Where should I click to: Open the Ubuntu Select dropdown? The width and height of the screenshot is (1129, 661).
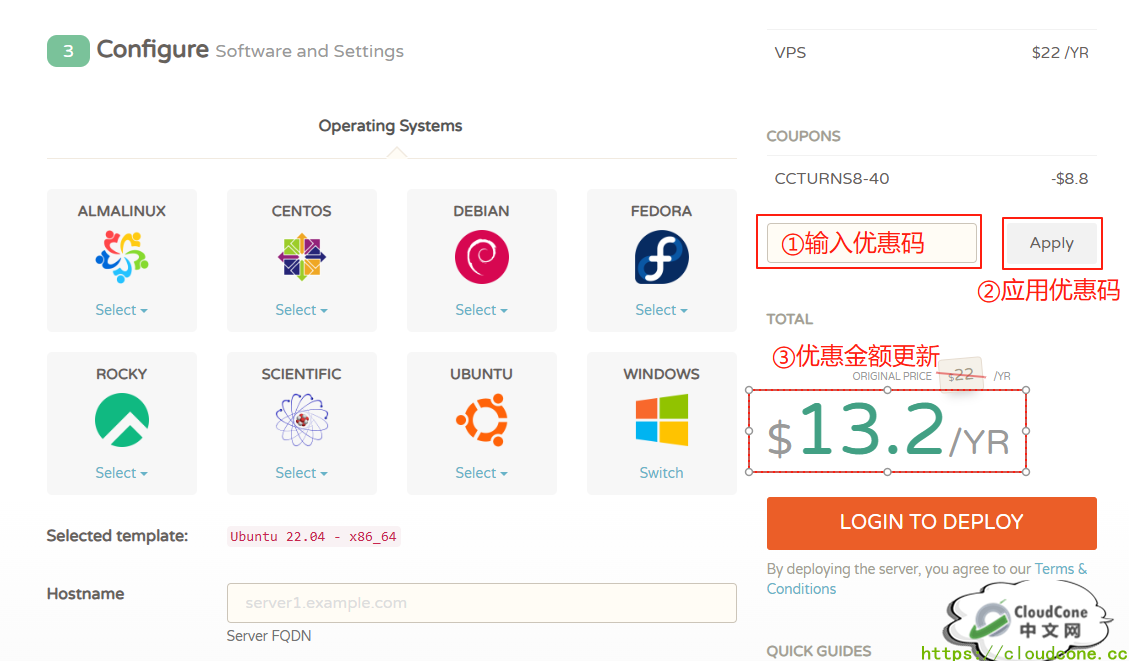click(x=482, y=472)
